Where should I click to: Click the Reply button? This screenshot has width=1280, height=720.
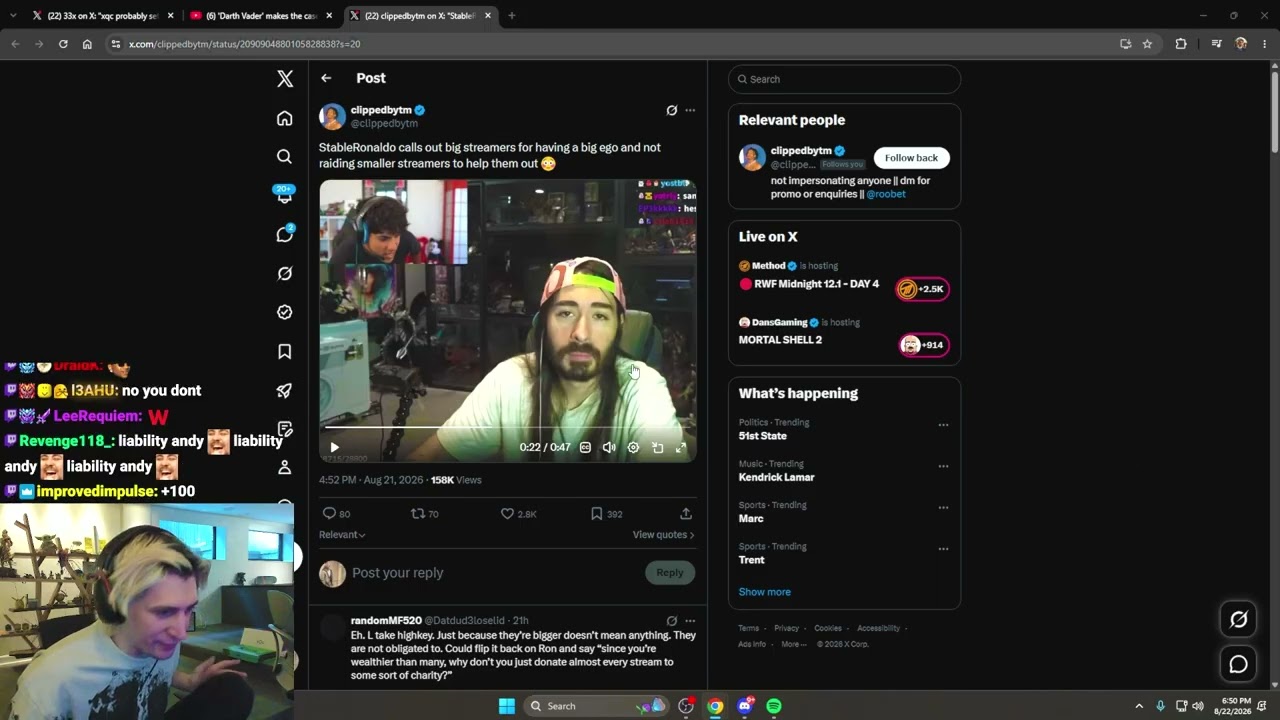coord(670,573)
